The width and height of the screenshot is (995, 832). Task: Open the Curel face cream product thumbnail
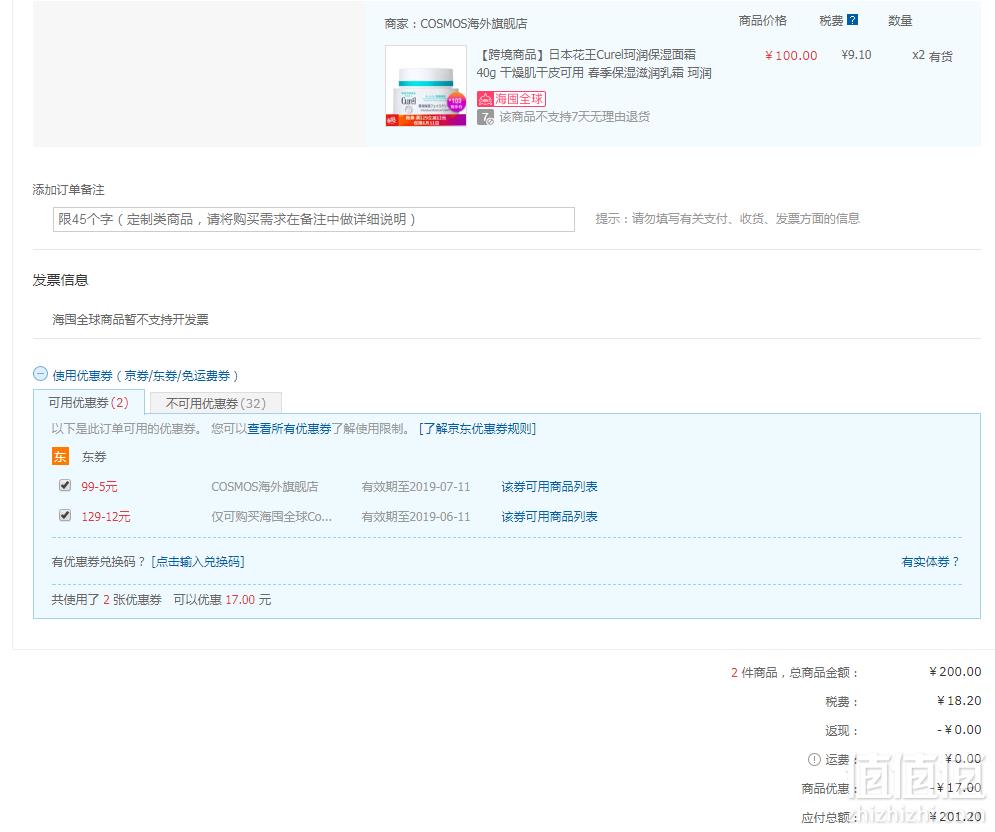point(426,86)
